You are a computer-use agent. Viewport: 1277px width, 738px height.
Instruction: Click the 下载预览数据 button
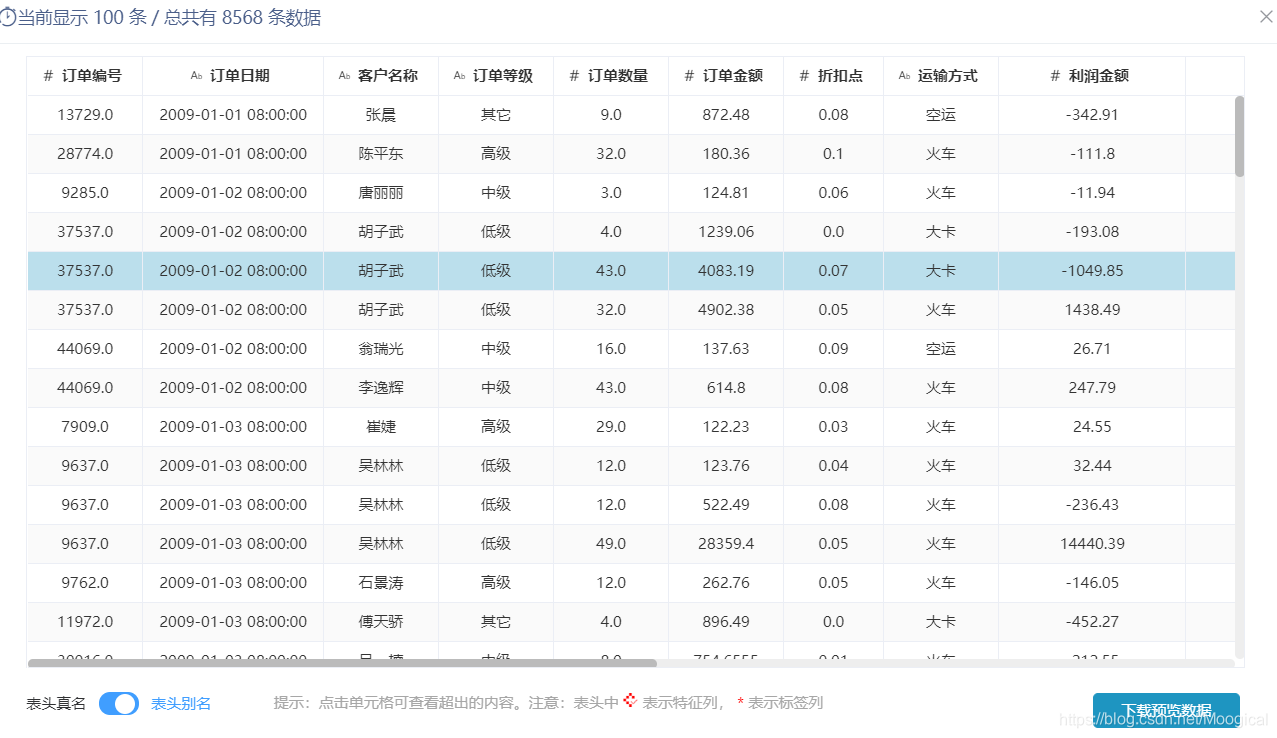point(1166,710)
